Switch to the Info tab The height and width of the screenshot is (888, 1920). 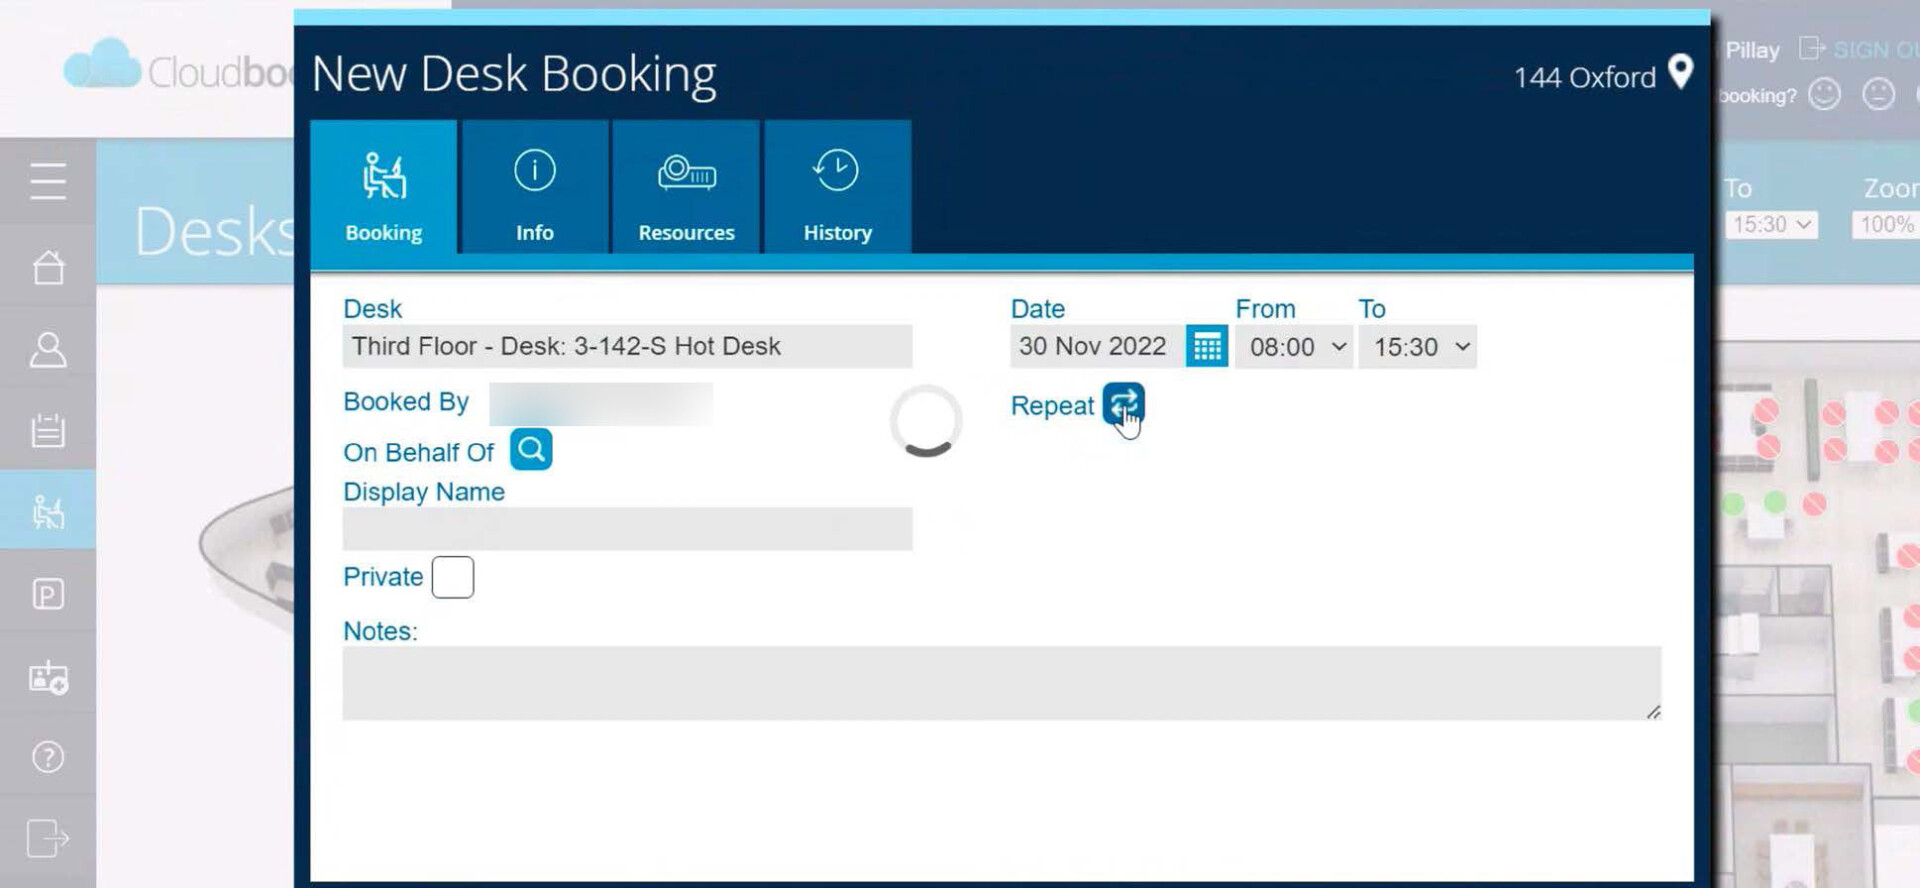pyautogui.click(x=535, y=188)
